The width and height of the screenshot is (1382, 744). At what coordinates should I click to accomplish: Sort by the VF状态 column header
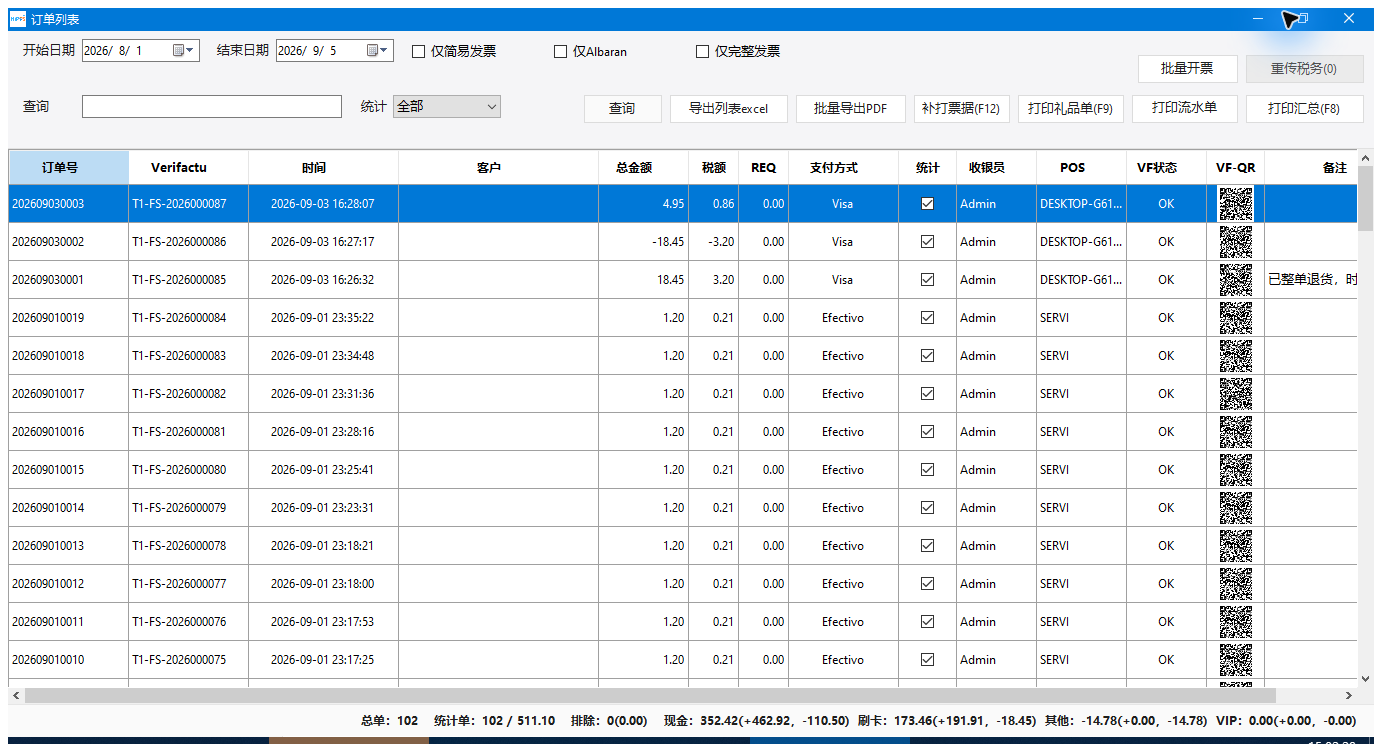[1167, 167]
